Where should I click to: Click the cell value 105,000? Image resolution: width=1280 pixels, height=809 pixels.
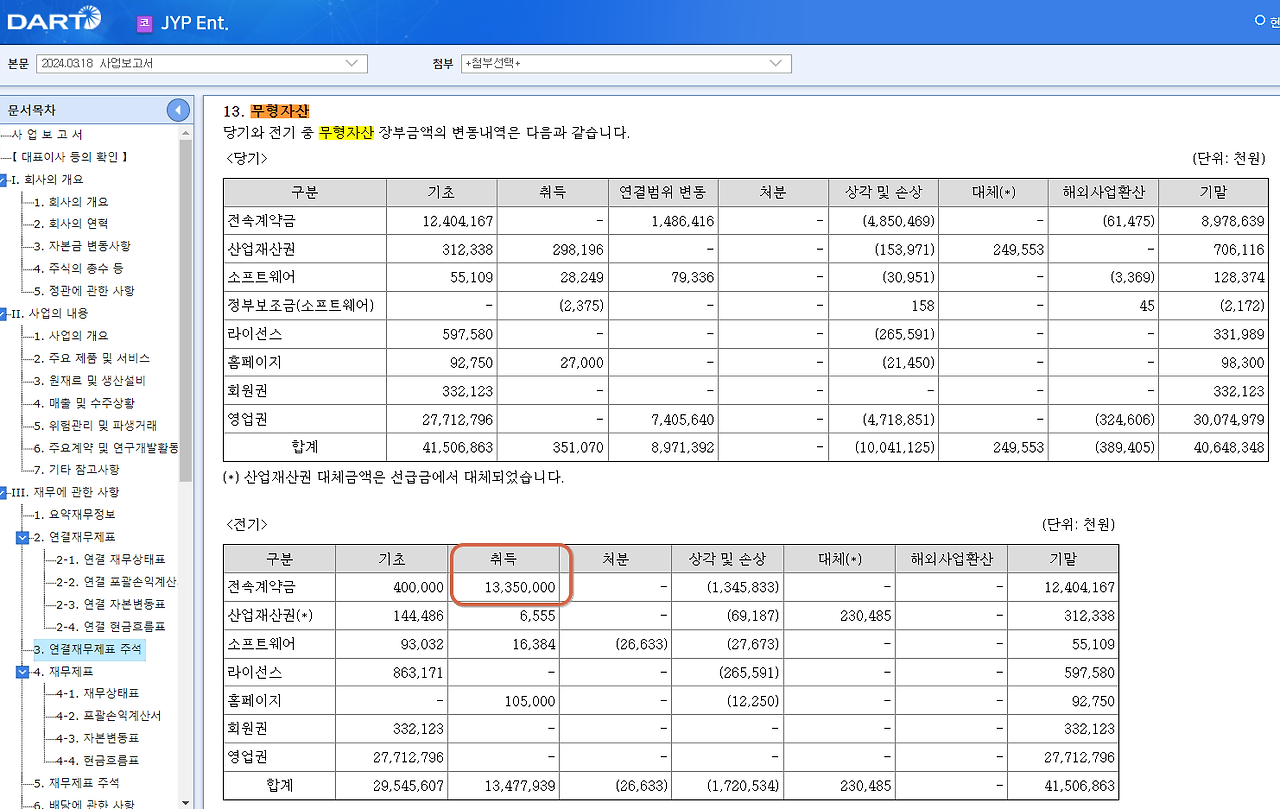pos(529,701)
